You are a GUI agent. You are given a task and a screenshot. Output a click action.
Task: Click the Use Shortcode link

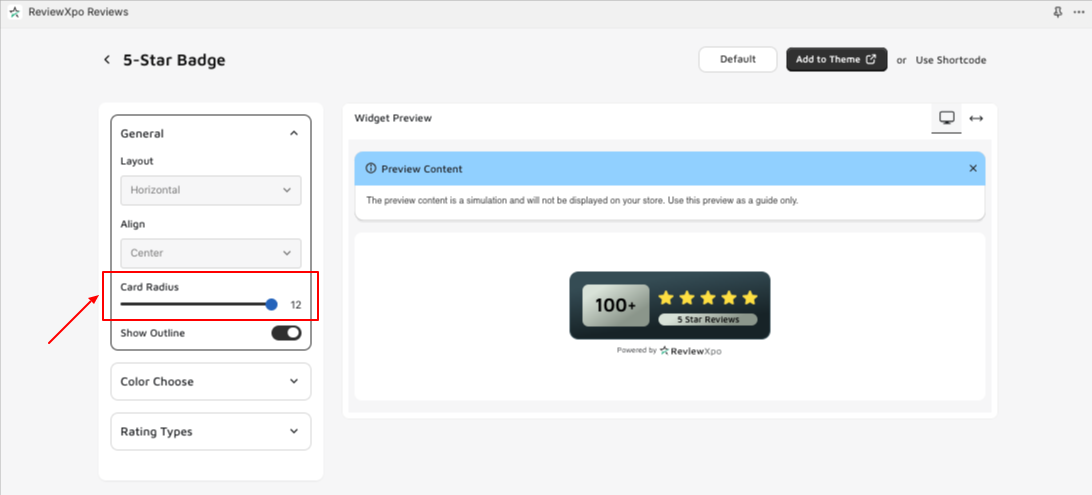point(951,60)
